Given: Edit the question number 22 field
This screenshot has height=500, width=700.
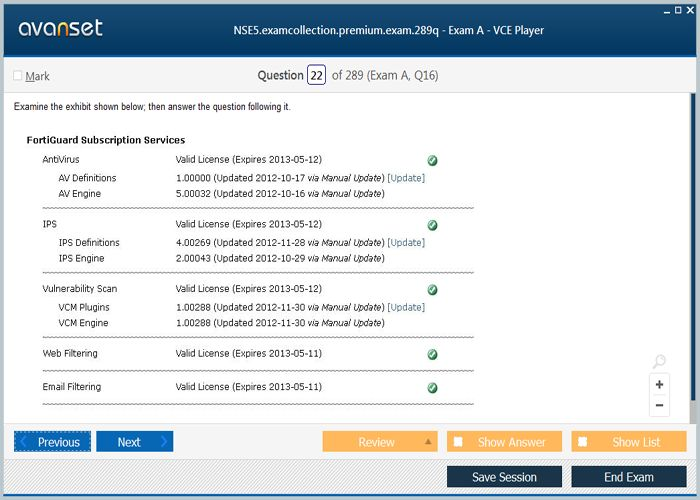Looking at the screenshot, I should [316, 76].
